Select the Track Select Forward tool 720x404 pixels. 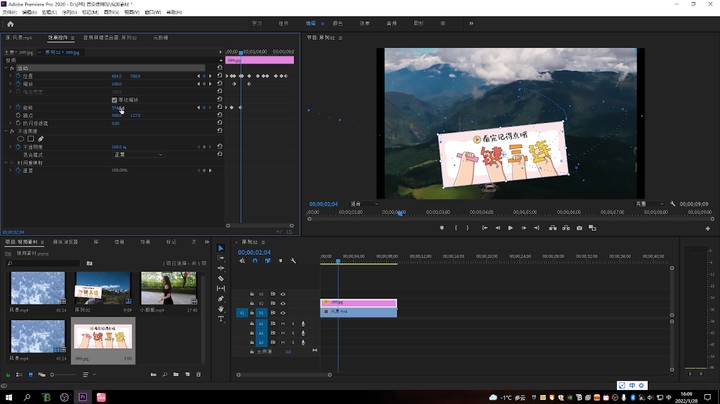point(221,258)
